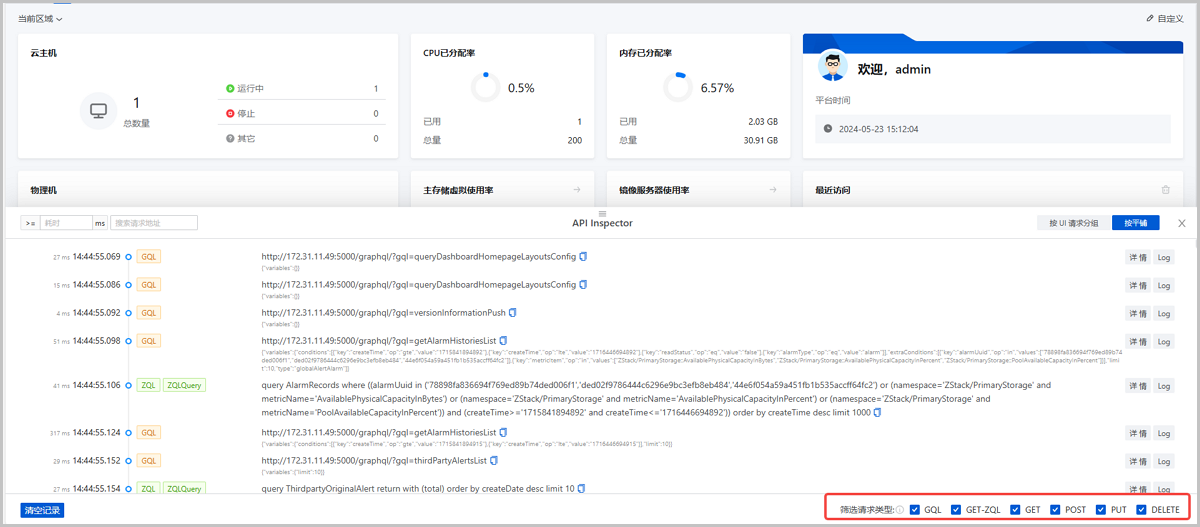Image resolution: width=1200 pixels, height=527 pixels.
Task: Click the customize pencil icon
Action: click(x=1150, y=19)
